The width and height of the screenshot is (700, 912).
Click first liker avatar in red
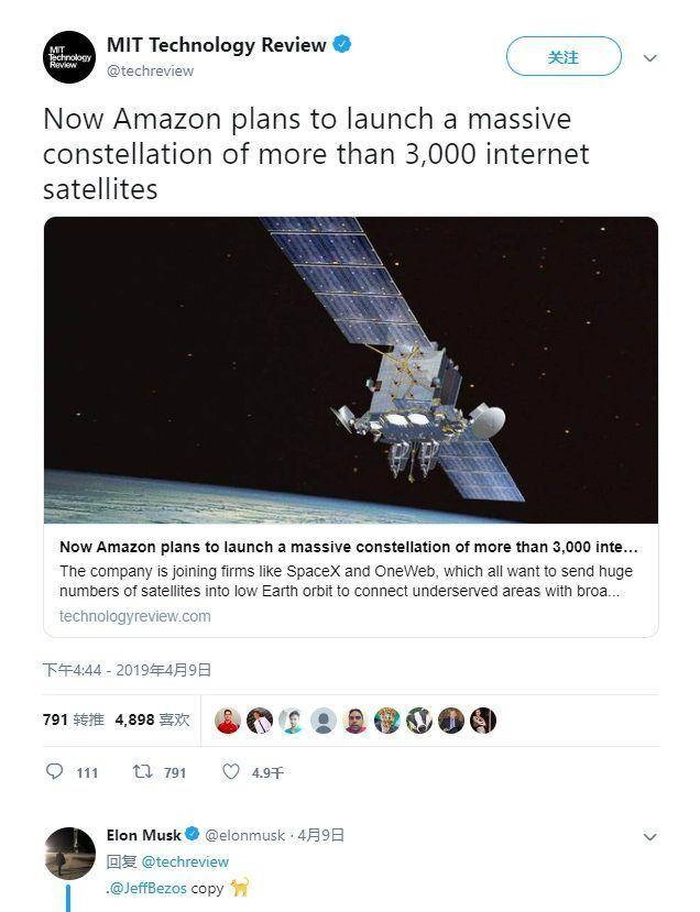pos(228,720)
